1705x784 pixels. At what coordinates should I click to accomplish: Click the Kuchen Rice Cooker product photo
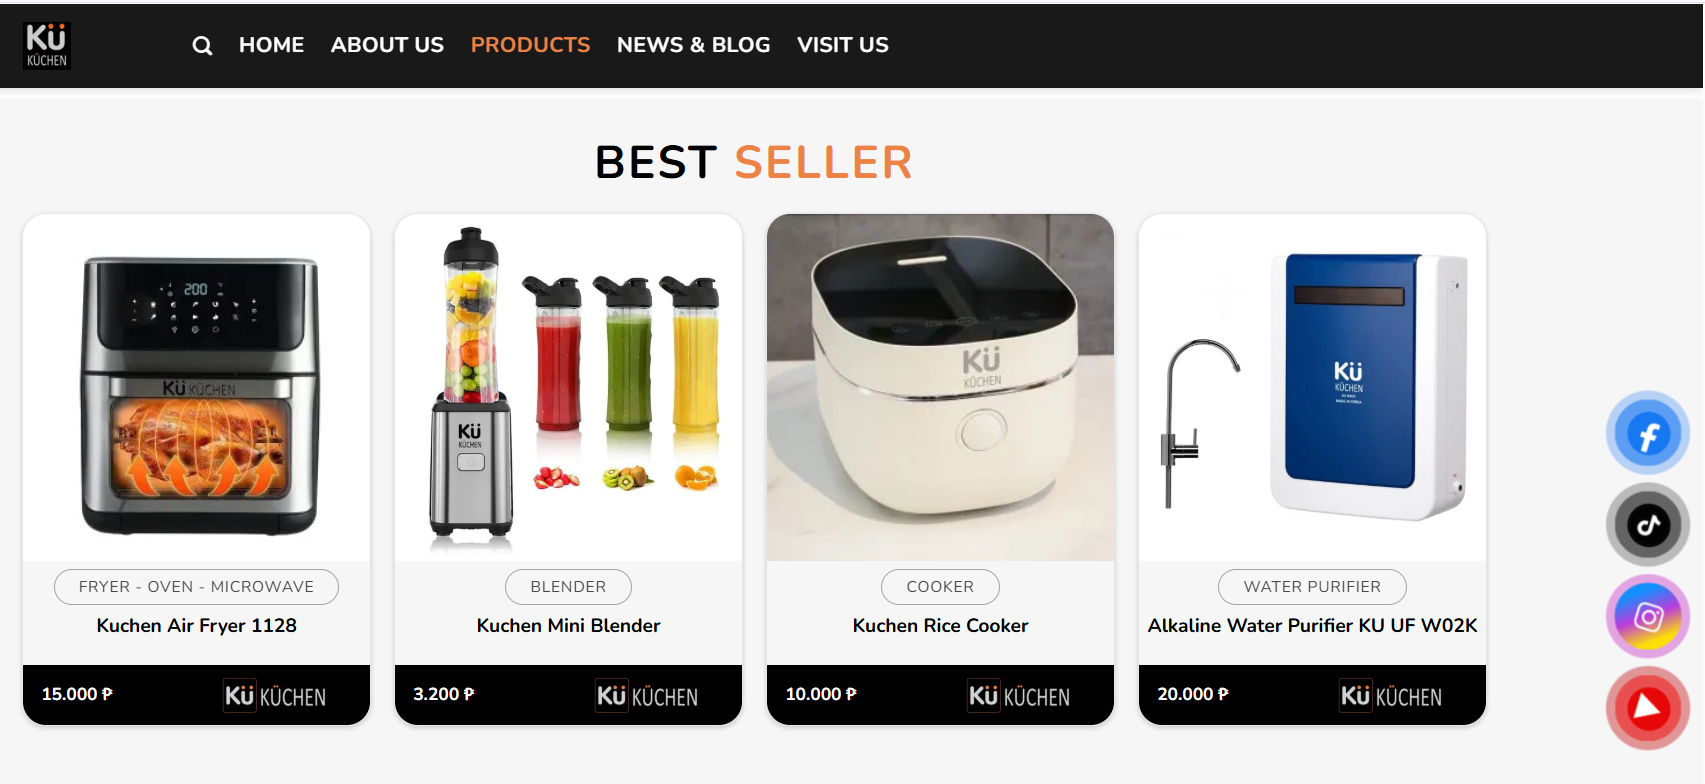(940, 388)
